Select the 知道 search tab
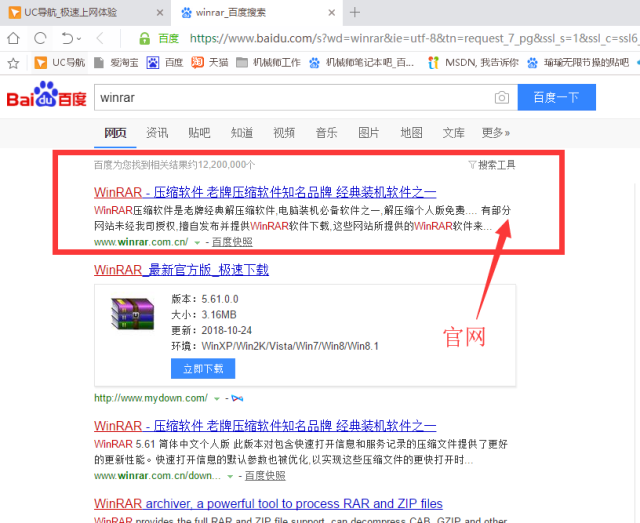Viewport: 640px width, 523px height. coord(242,133)
